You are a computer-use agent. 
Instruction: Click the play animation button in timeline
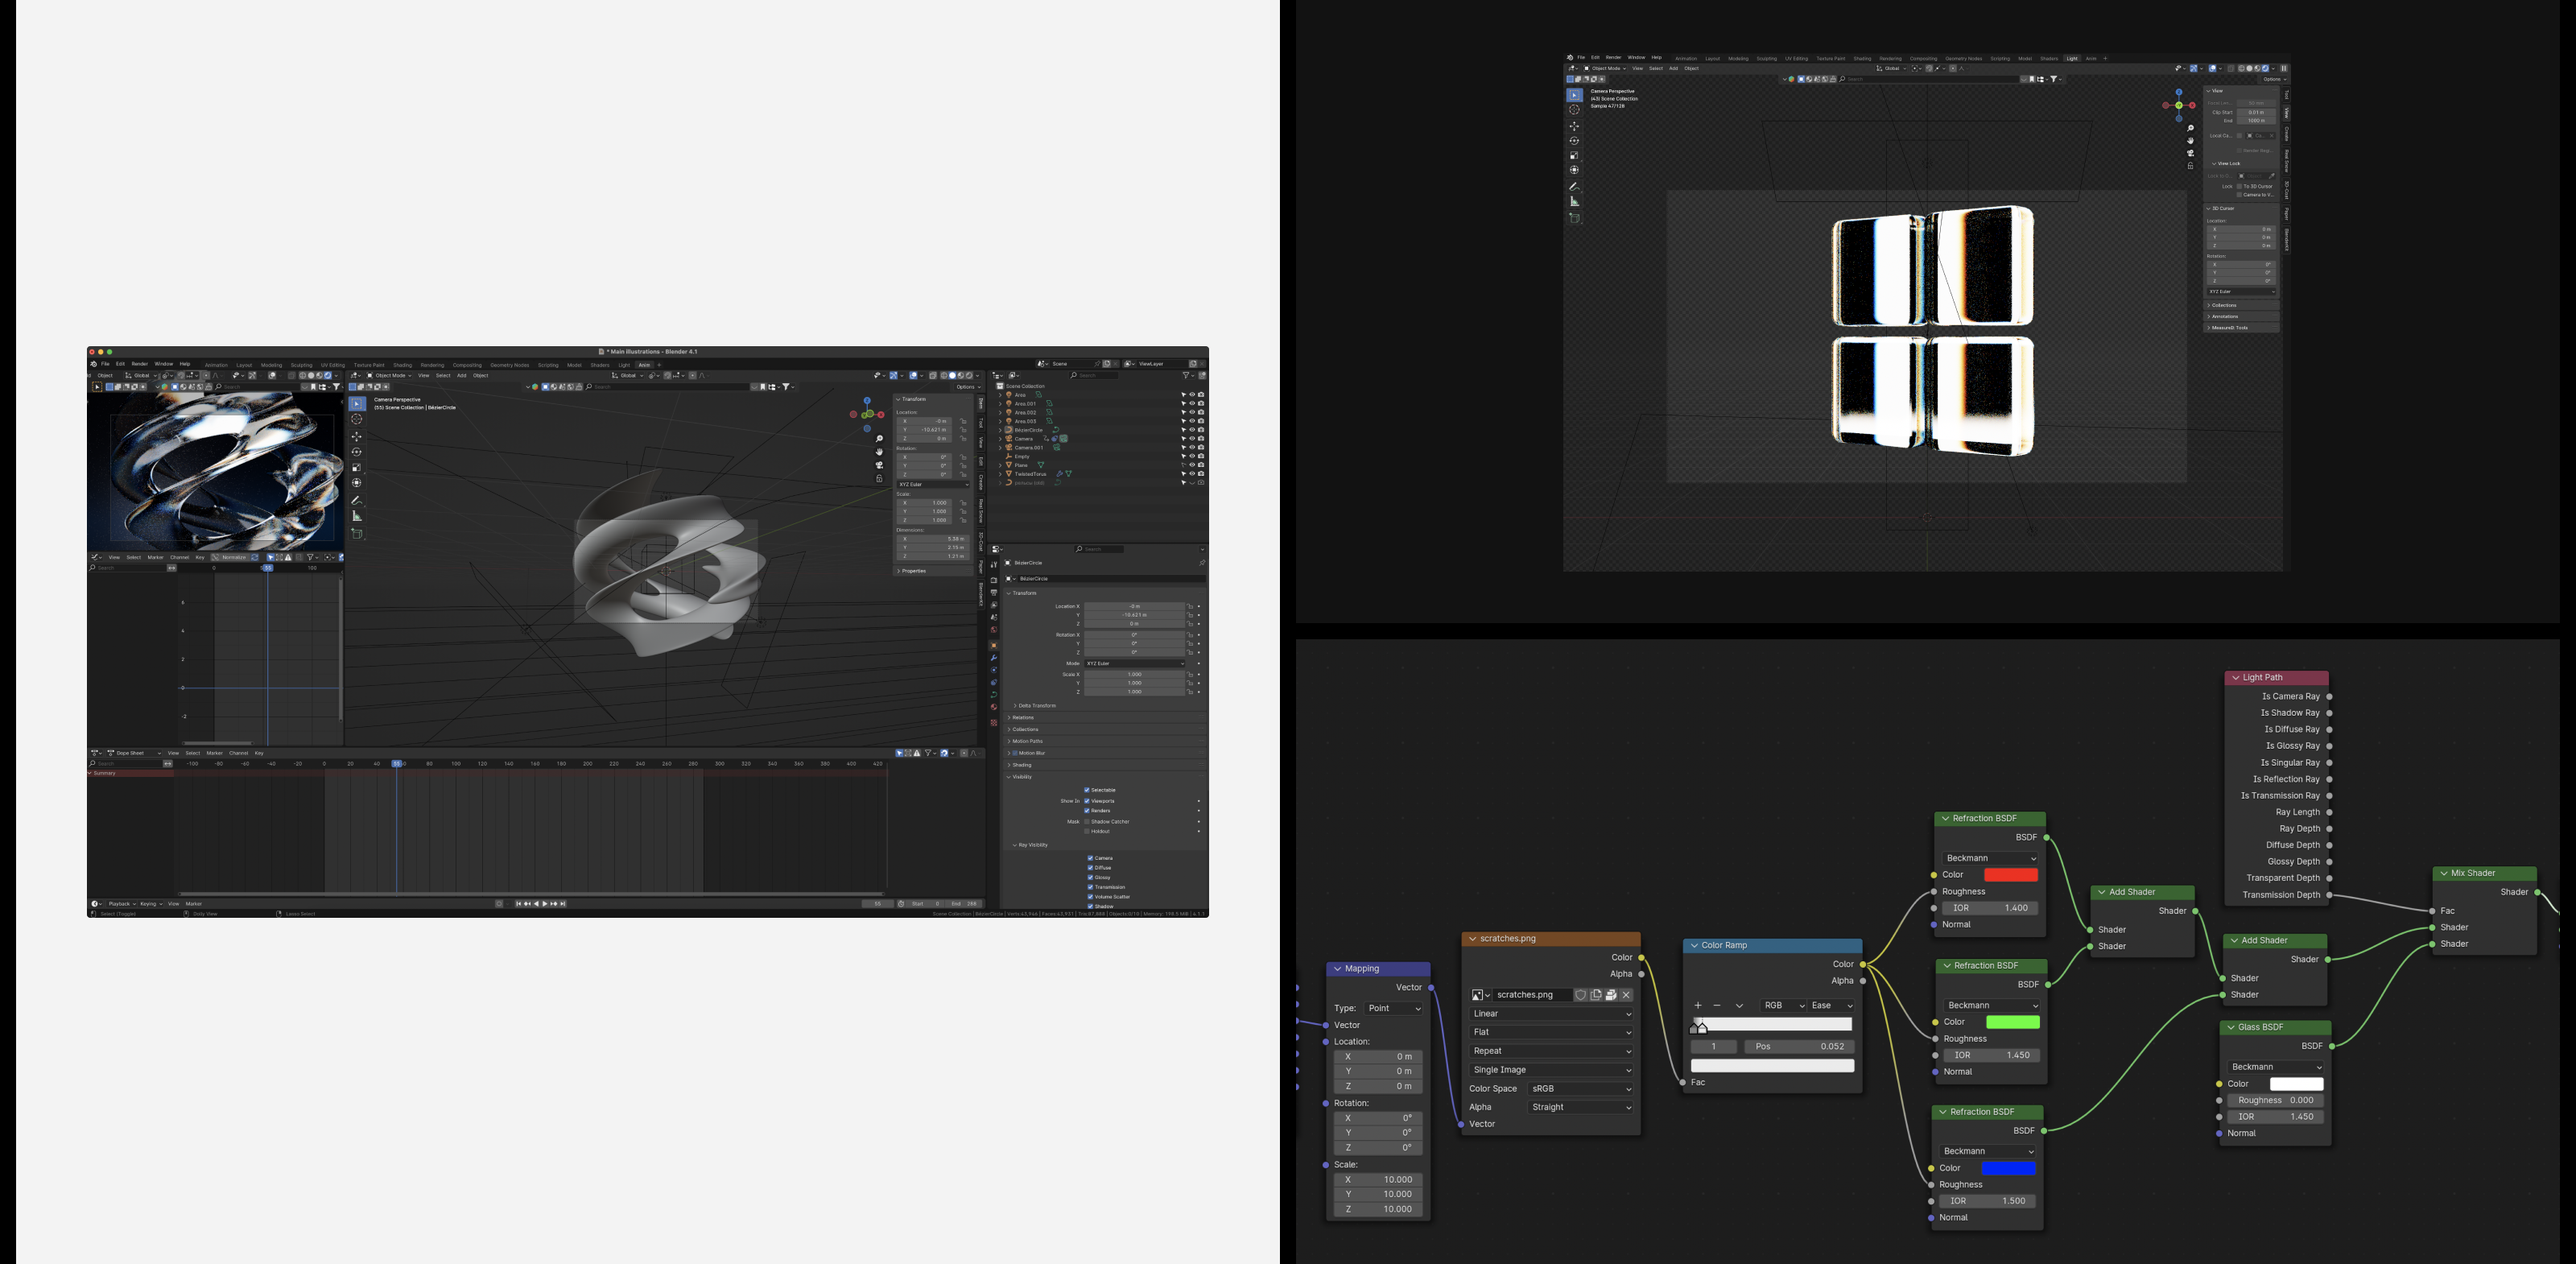click(545, 903)
